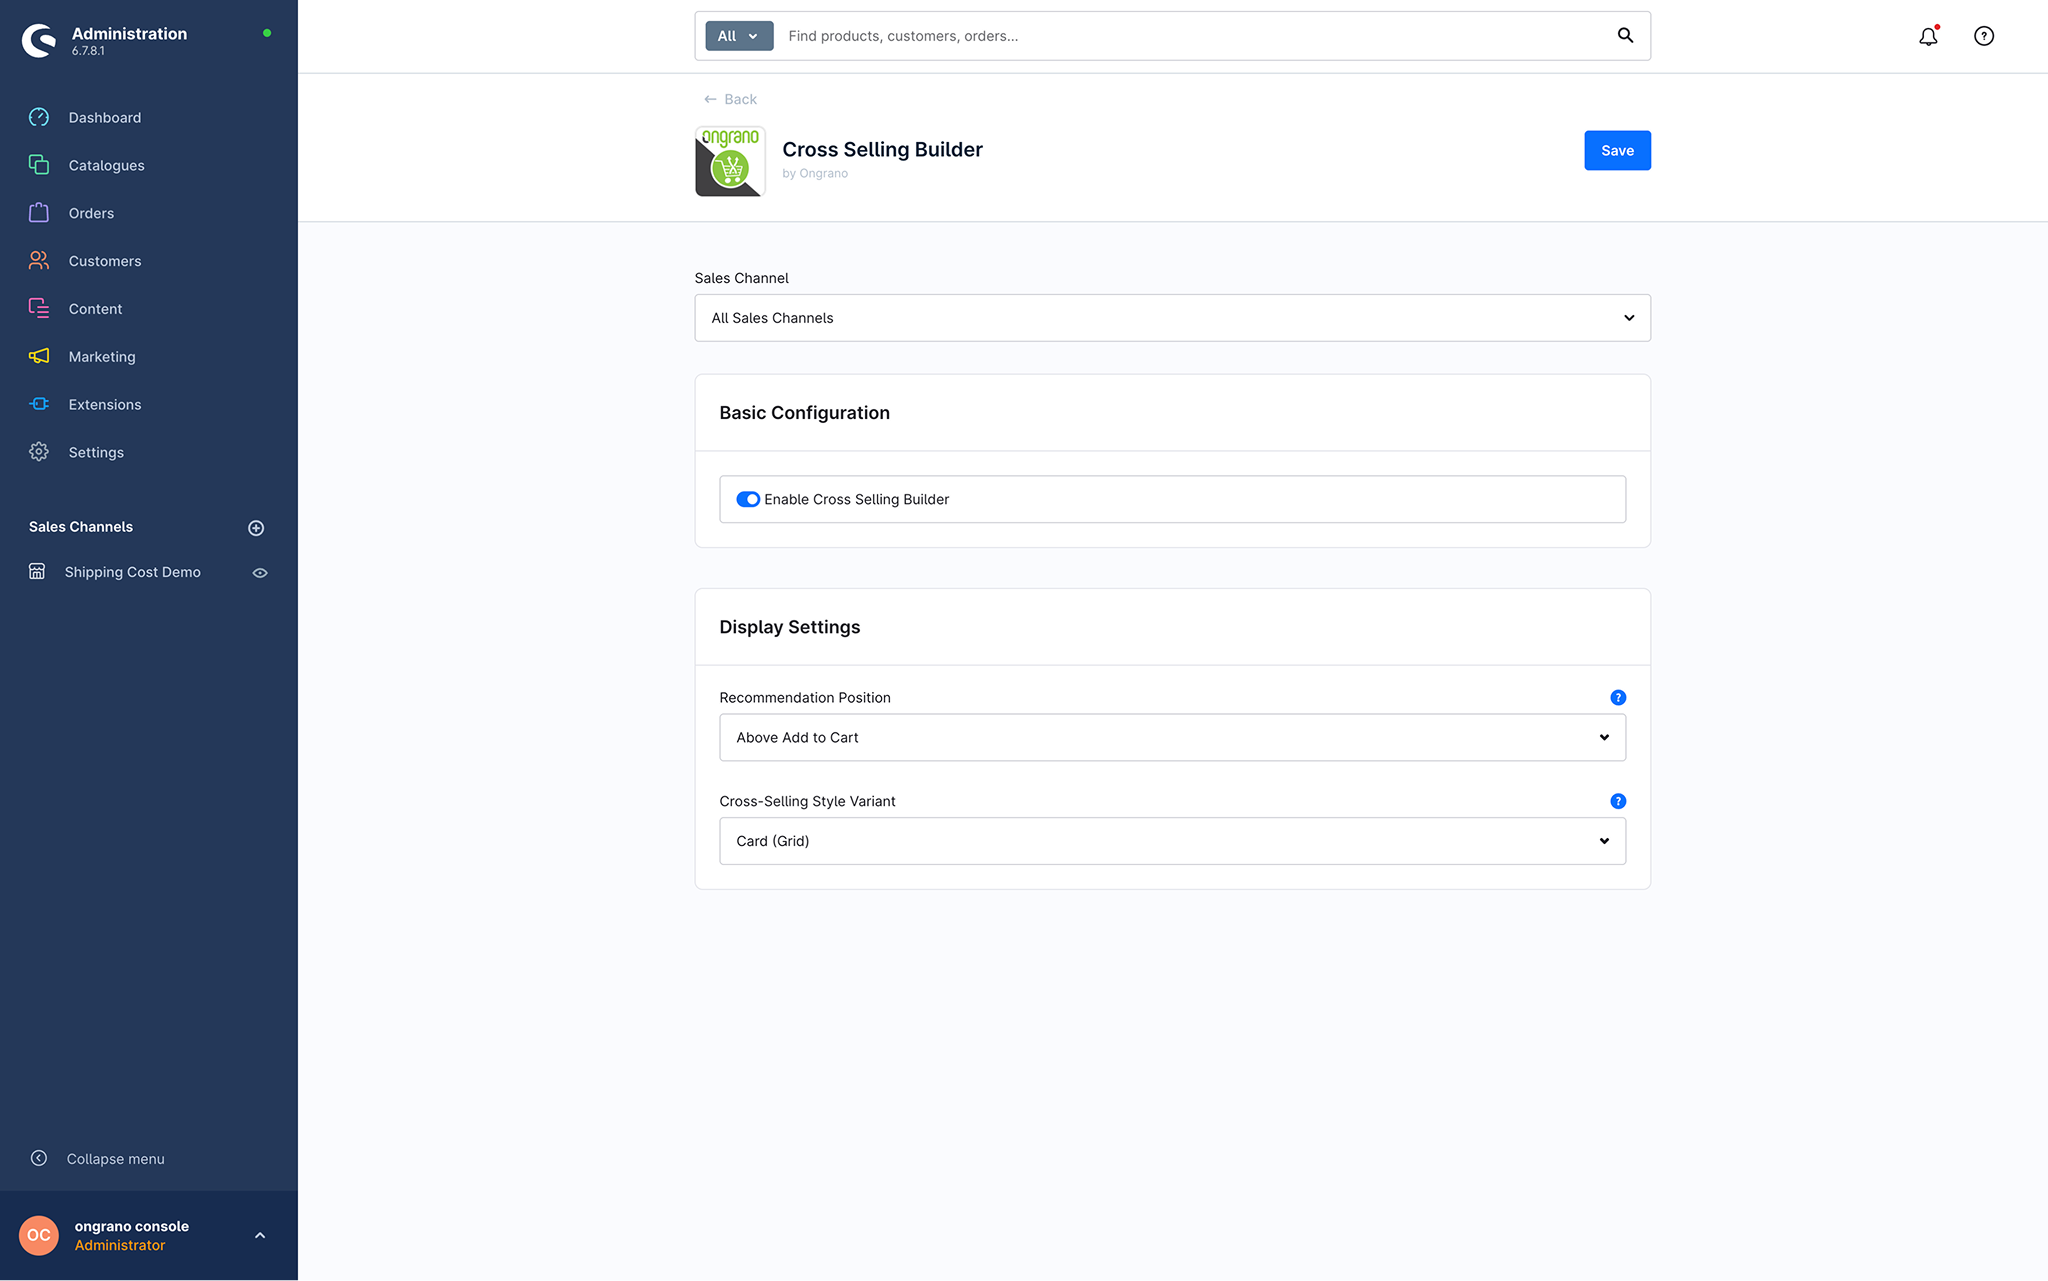Click the Catalogues icon in sidebar
This screenshot has height=1281, width=2048.
39,165
